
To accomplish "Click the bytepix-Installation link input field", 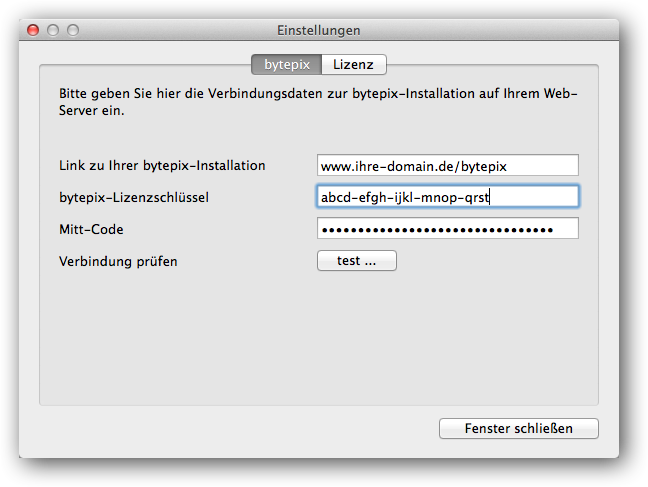I will point(448,165).
